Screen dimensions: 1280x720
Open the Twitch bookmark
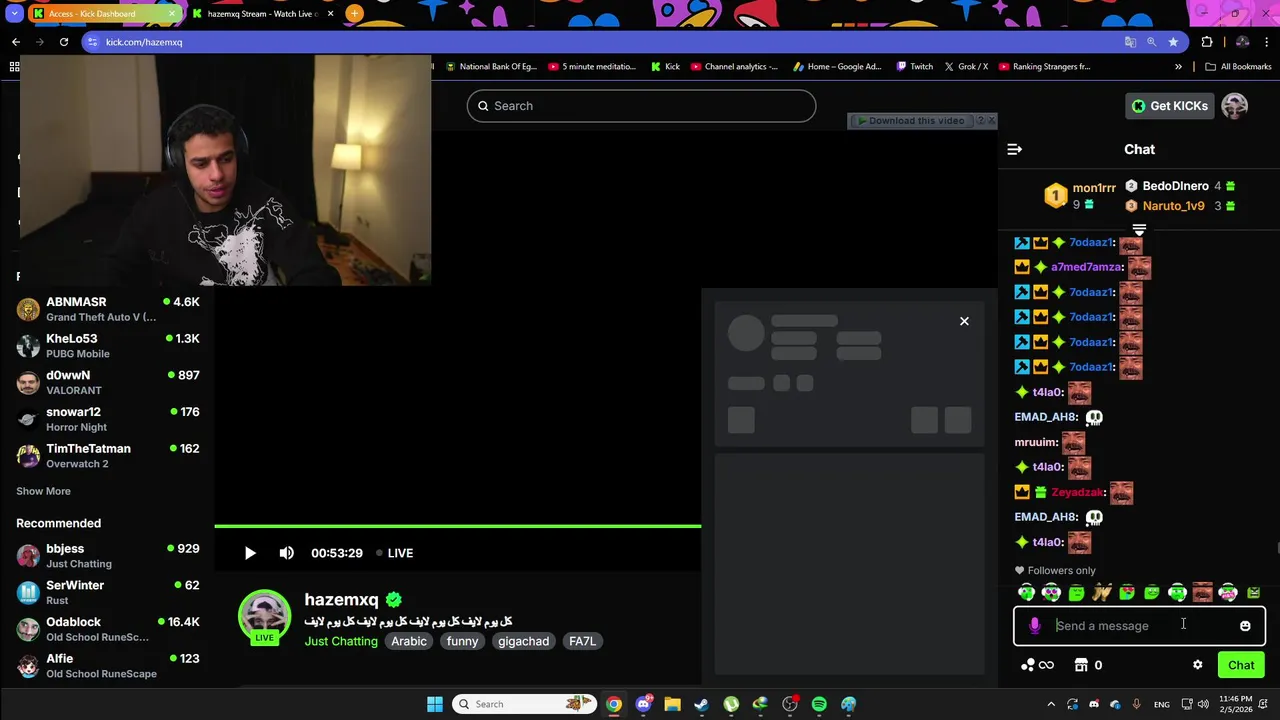(915, 67)
